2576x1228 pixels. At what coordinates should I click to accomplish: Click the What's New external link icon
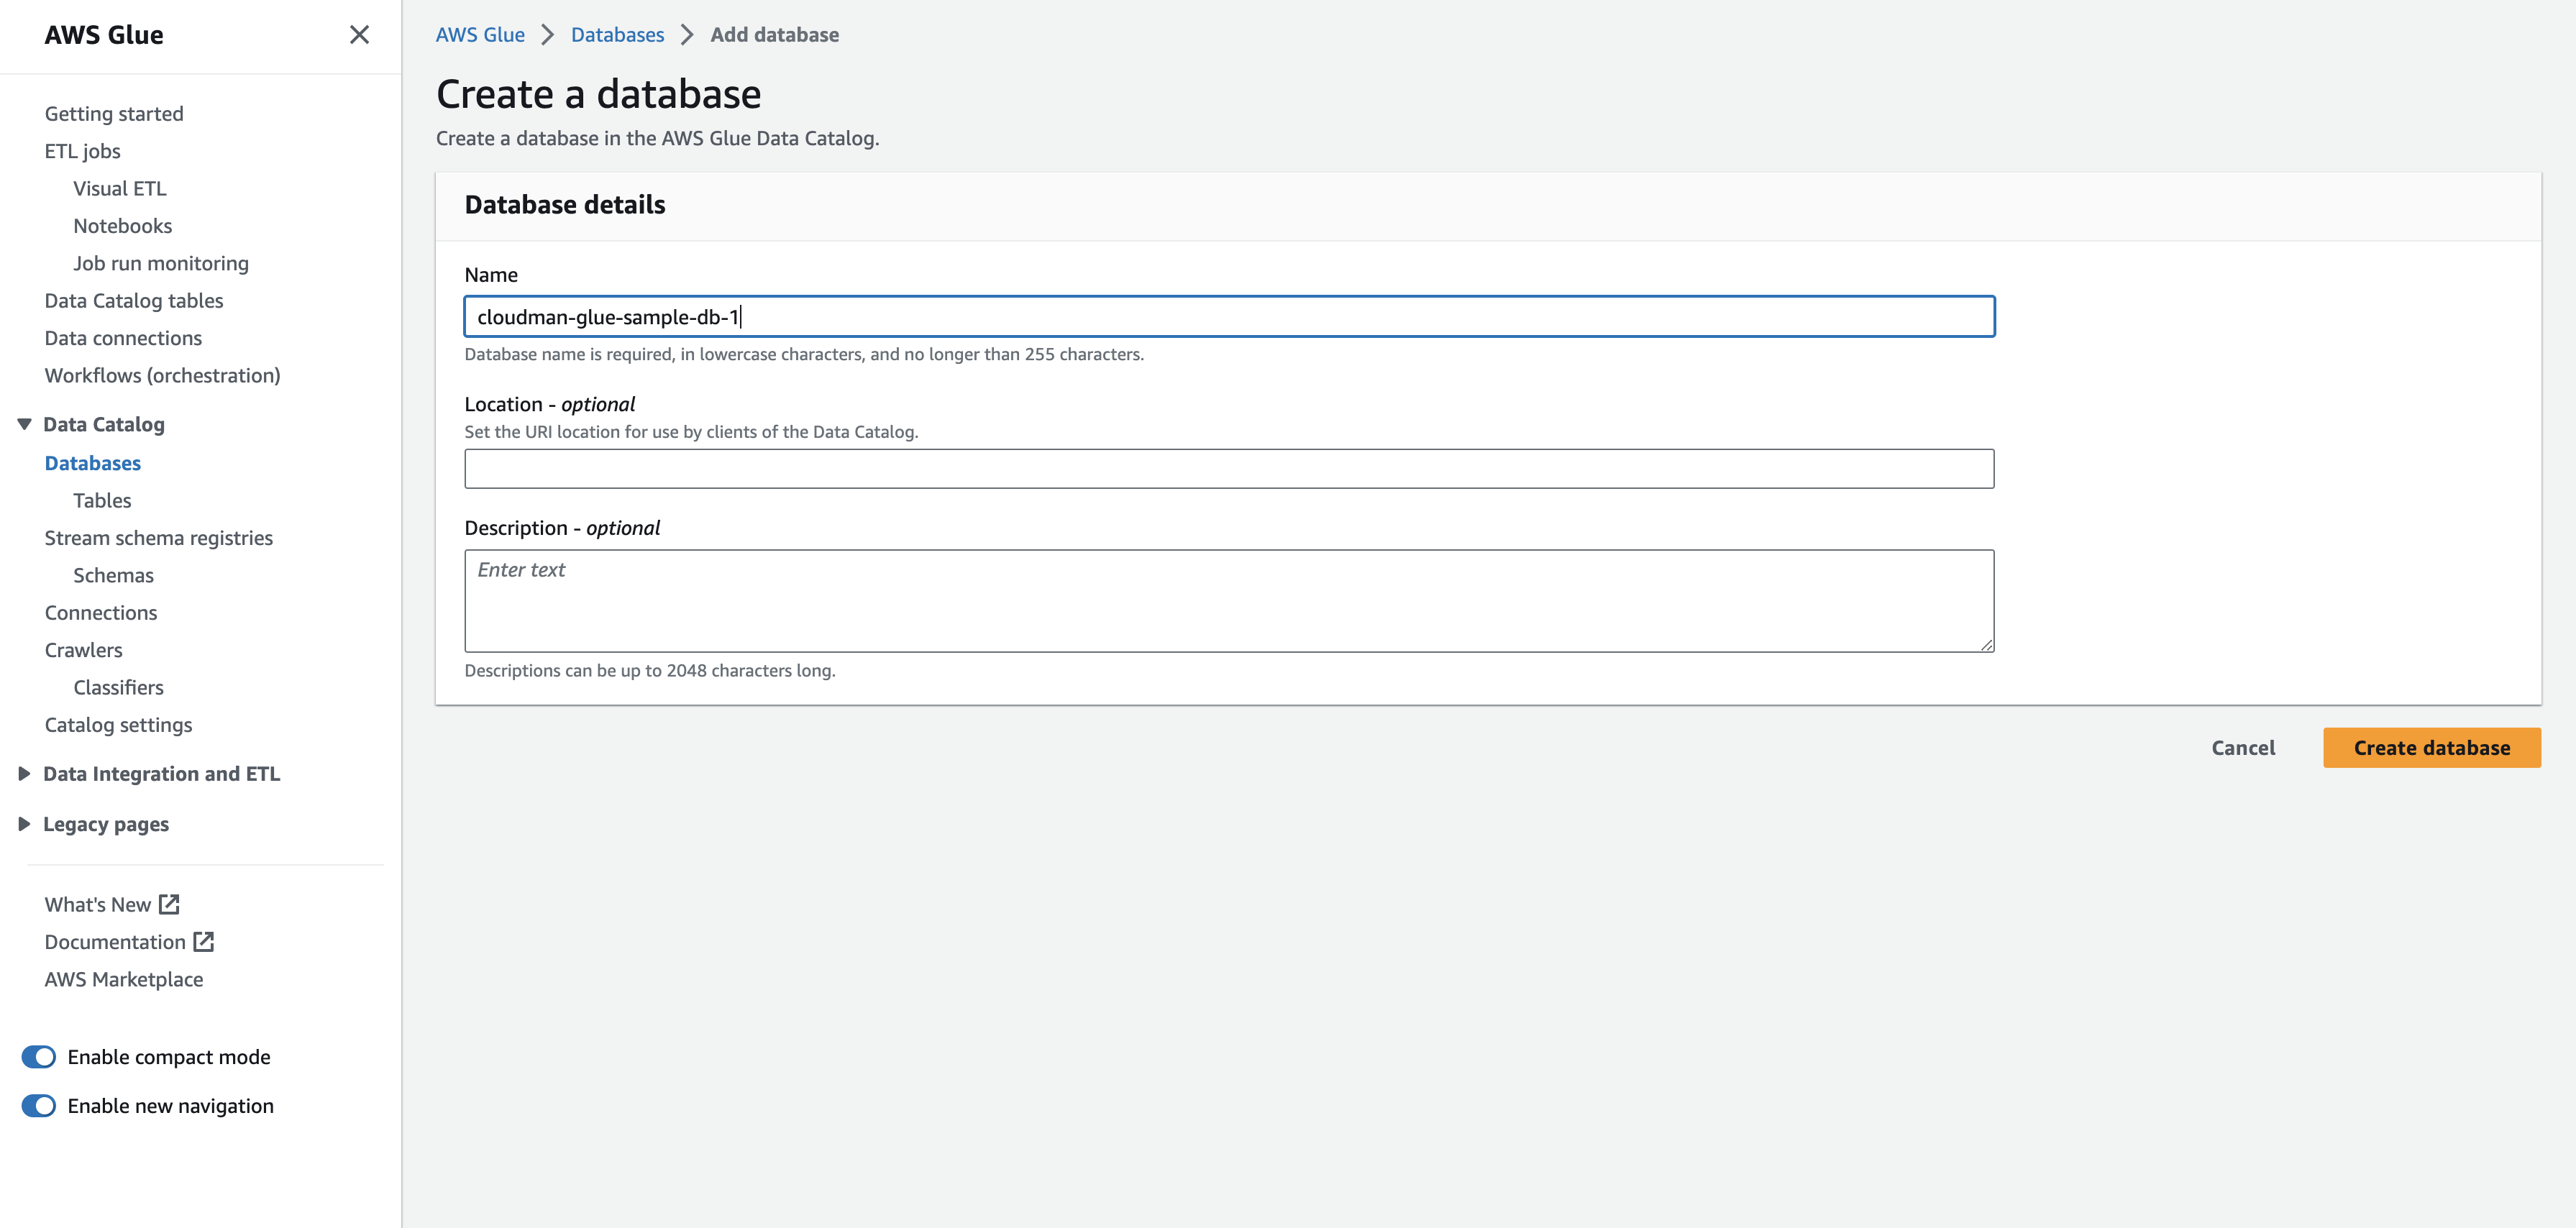(169, 904)
